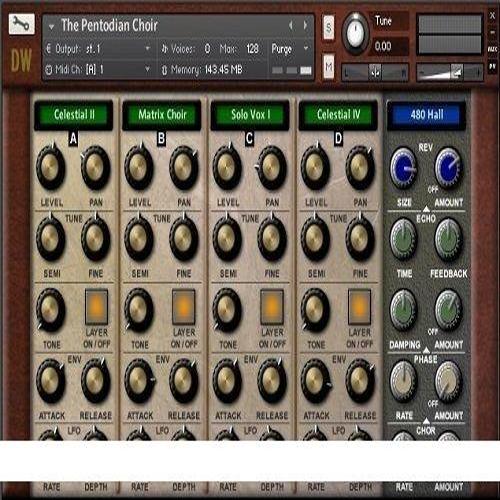Click the 480 Hall reverb selector
This screenshot has width=500, height=500.
pyautogui.click(x=426, y=115)
